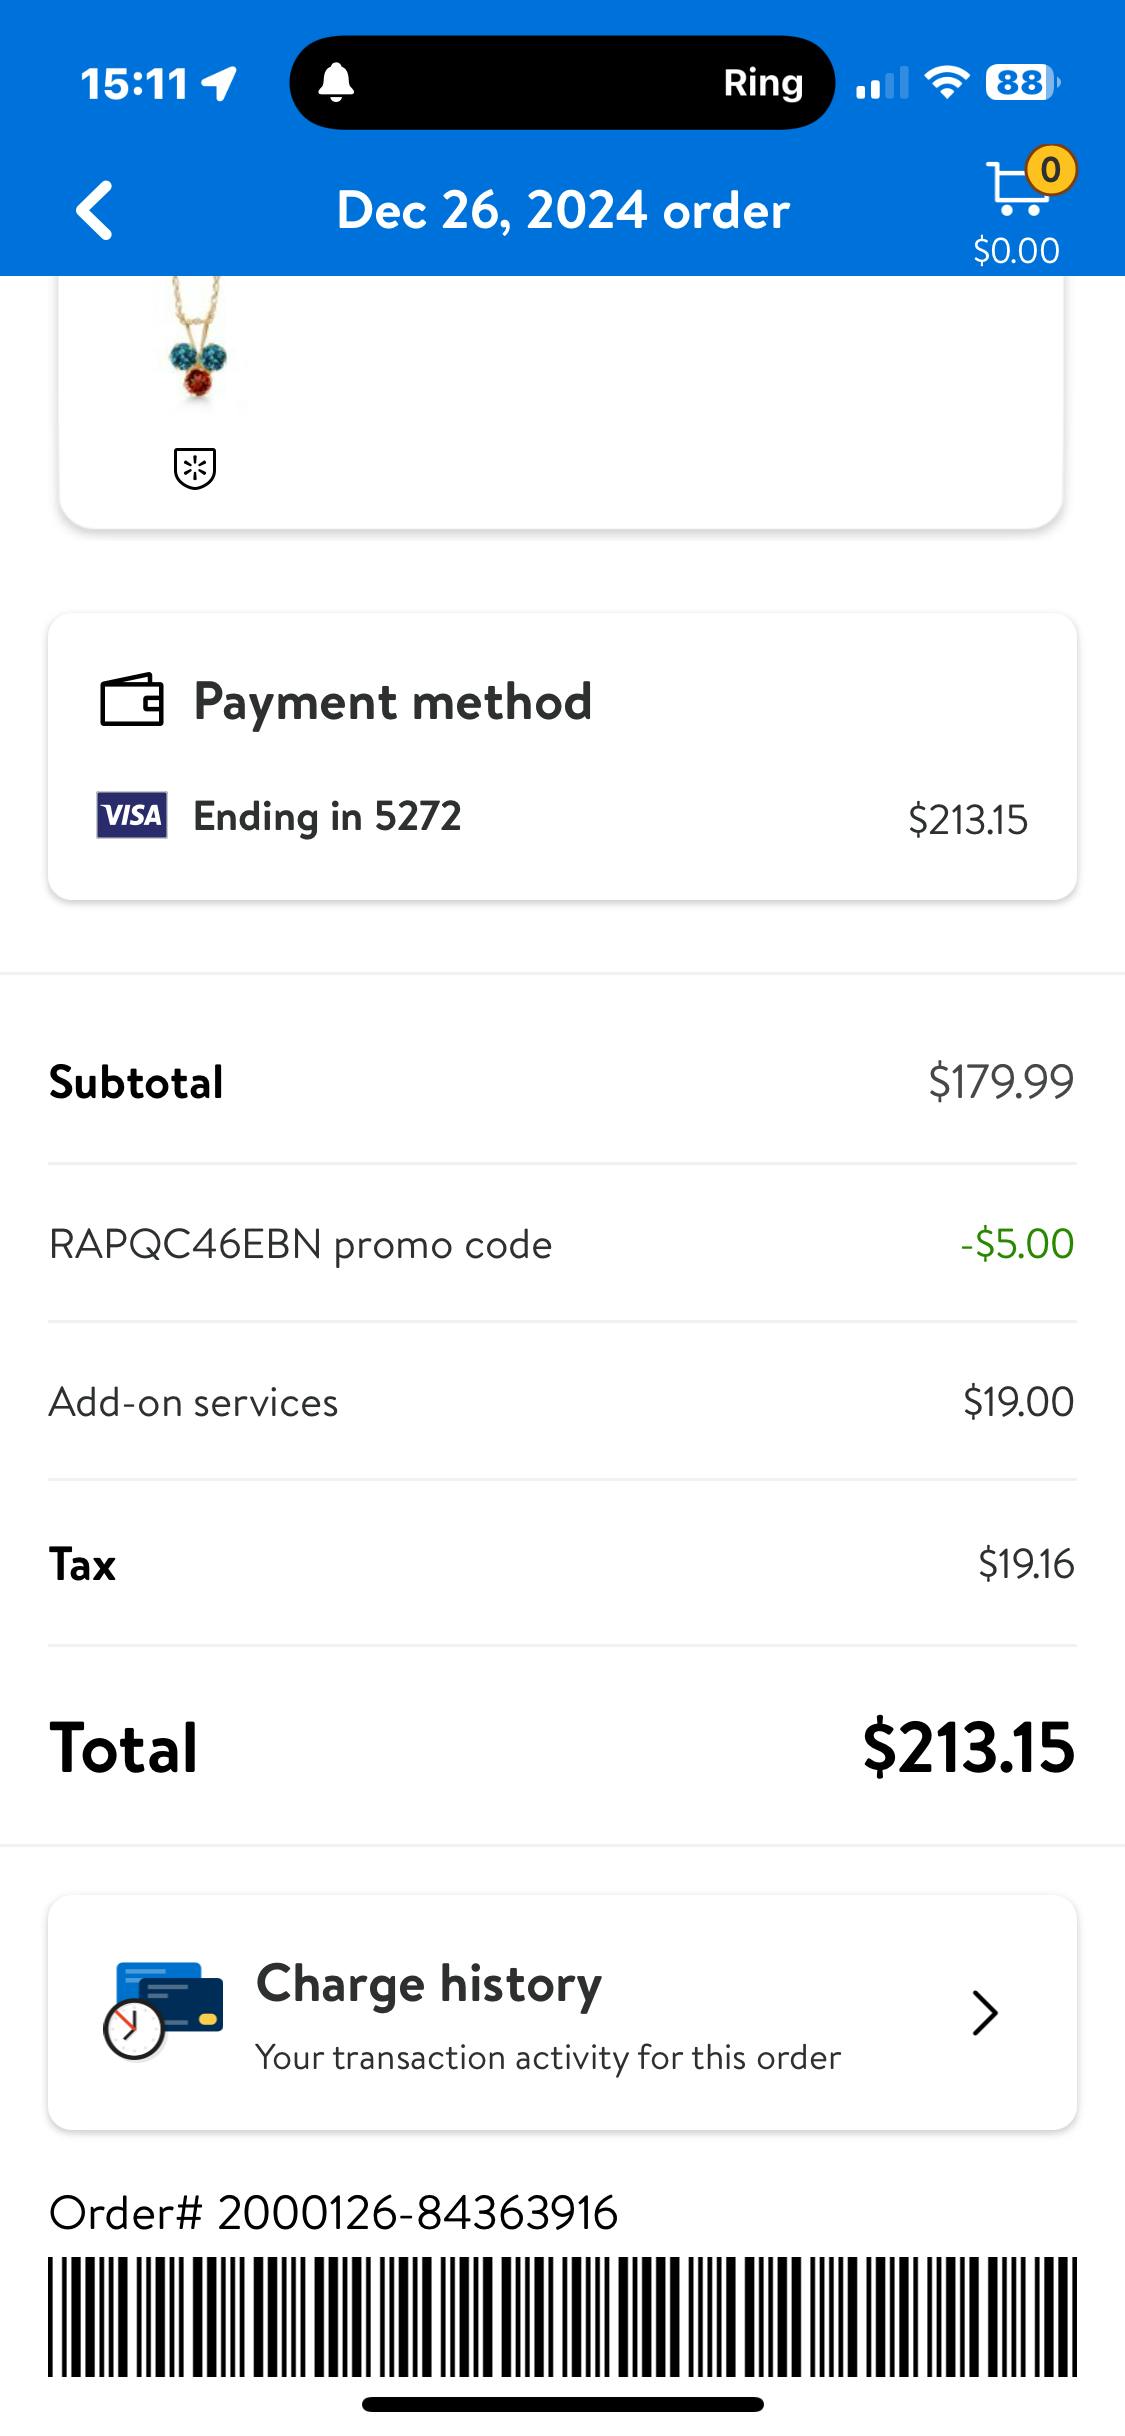Tap the Visa Ending in 5272 row

pyautogui.click(x=562, y=818)
